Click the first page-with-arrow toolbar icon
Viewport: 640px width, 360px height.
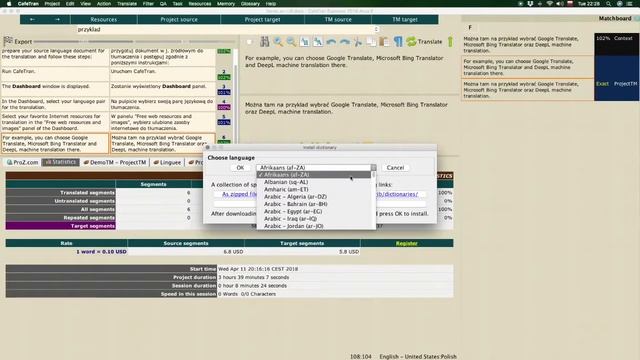point(304,41)
